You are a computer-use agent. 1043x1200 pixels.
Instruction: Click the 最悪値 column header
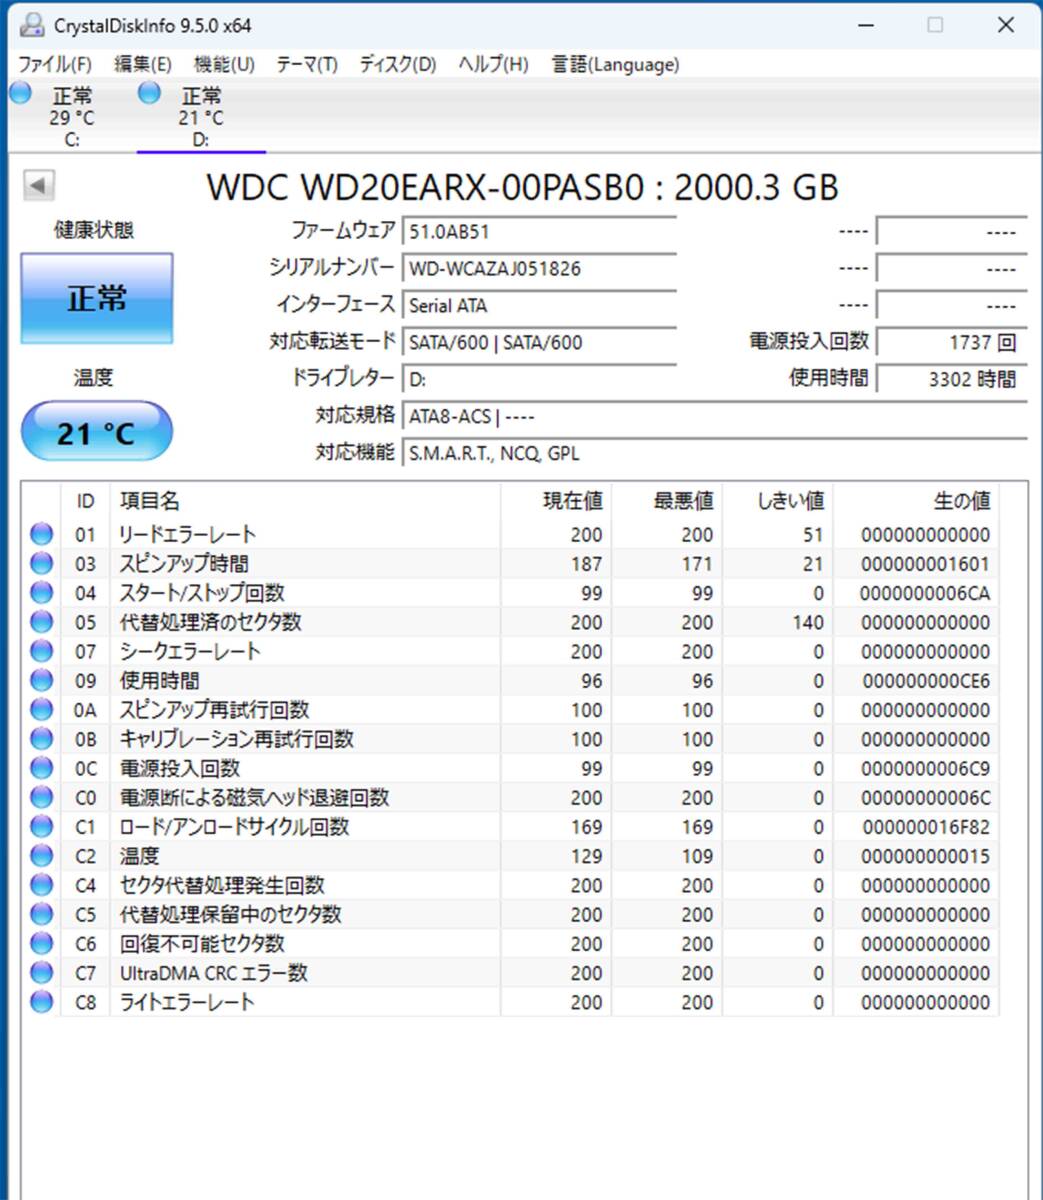click(x=668, y=501)
